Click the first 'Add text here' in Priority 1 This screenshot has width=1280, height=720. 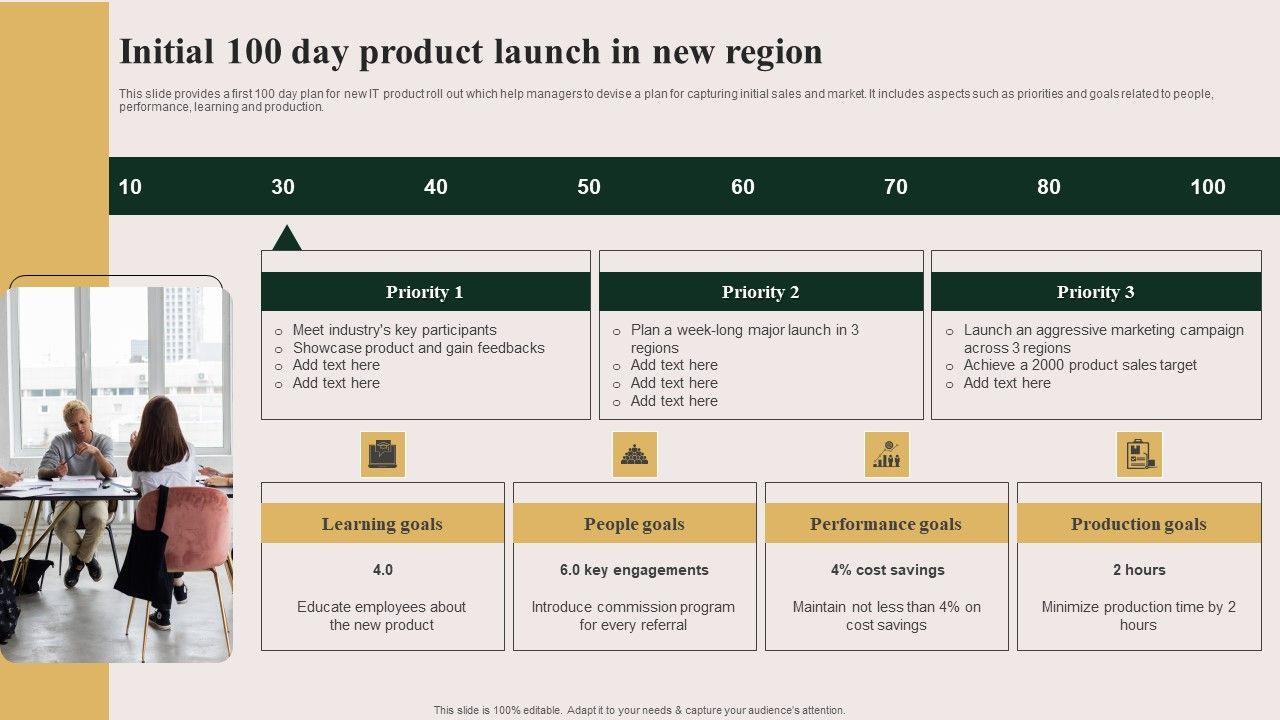pos(336,365)
